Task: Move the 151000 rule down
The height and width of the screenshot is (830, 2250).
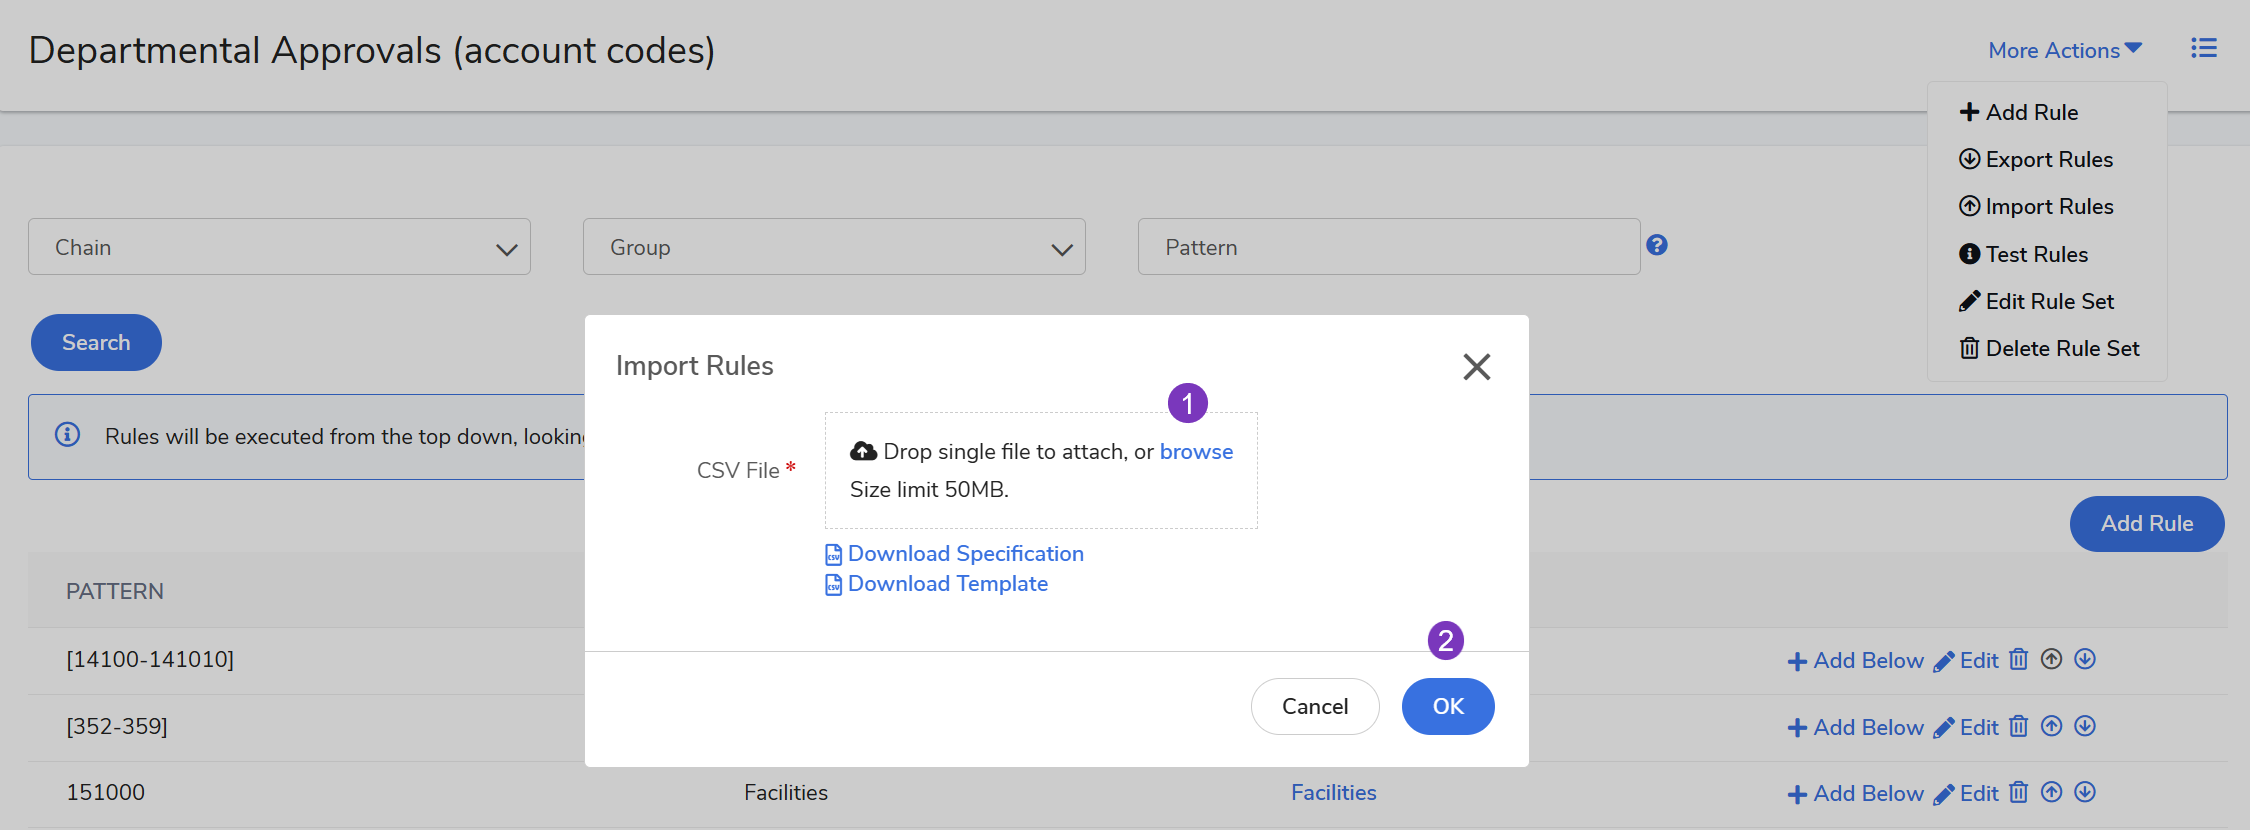Action: click(x=2085, y=793)
